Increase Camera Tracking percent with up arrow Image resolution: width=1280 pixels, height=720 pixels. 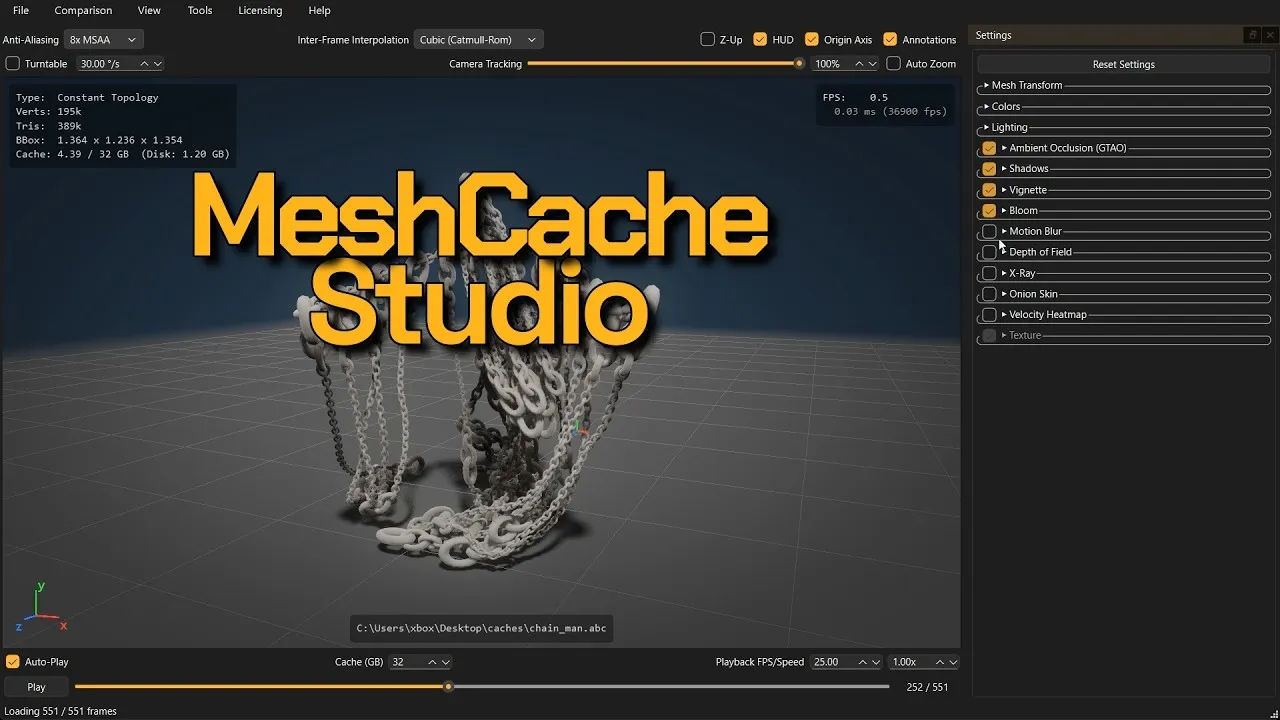[x=860, y=64]
